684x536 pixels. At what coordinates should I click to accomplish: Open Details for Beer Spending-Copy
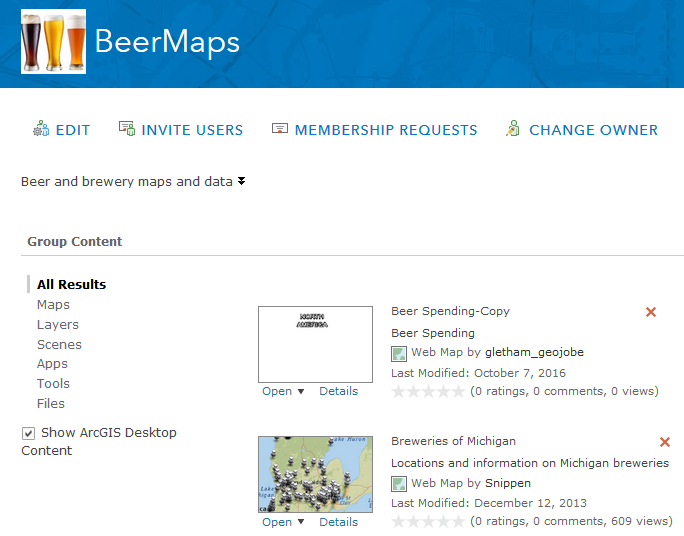[x=338, y=391]
